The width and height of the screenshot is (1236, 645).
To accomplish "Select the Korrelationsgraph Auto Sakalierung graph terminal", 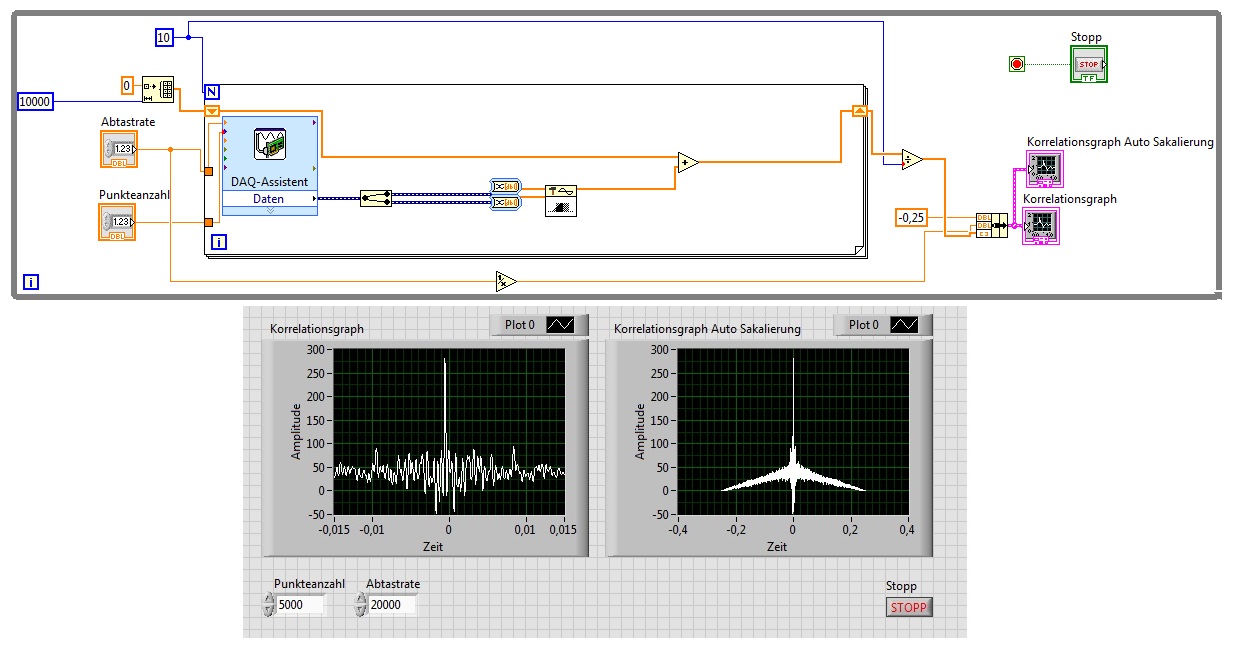I will pos(1045,169).
